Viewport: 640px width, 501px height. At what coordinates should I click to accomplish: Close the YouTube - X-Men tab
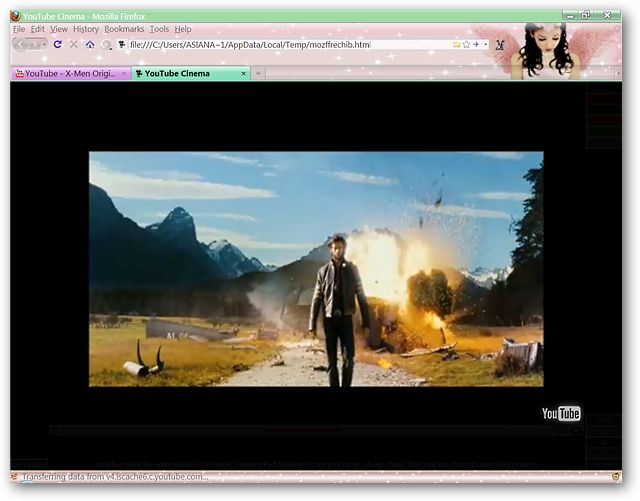click(124, 73)
